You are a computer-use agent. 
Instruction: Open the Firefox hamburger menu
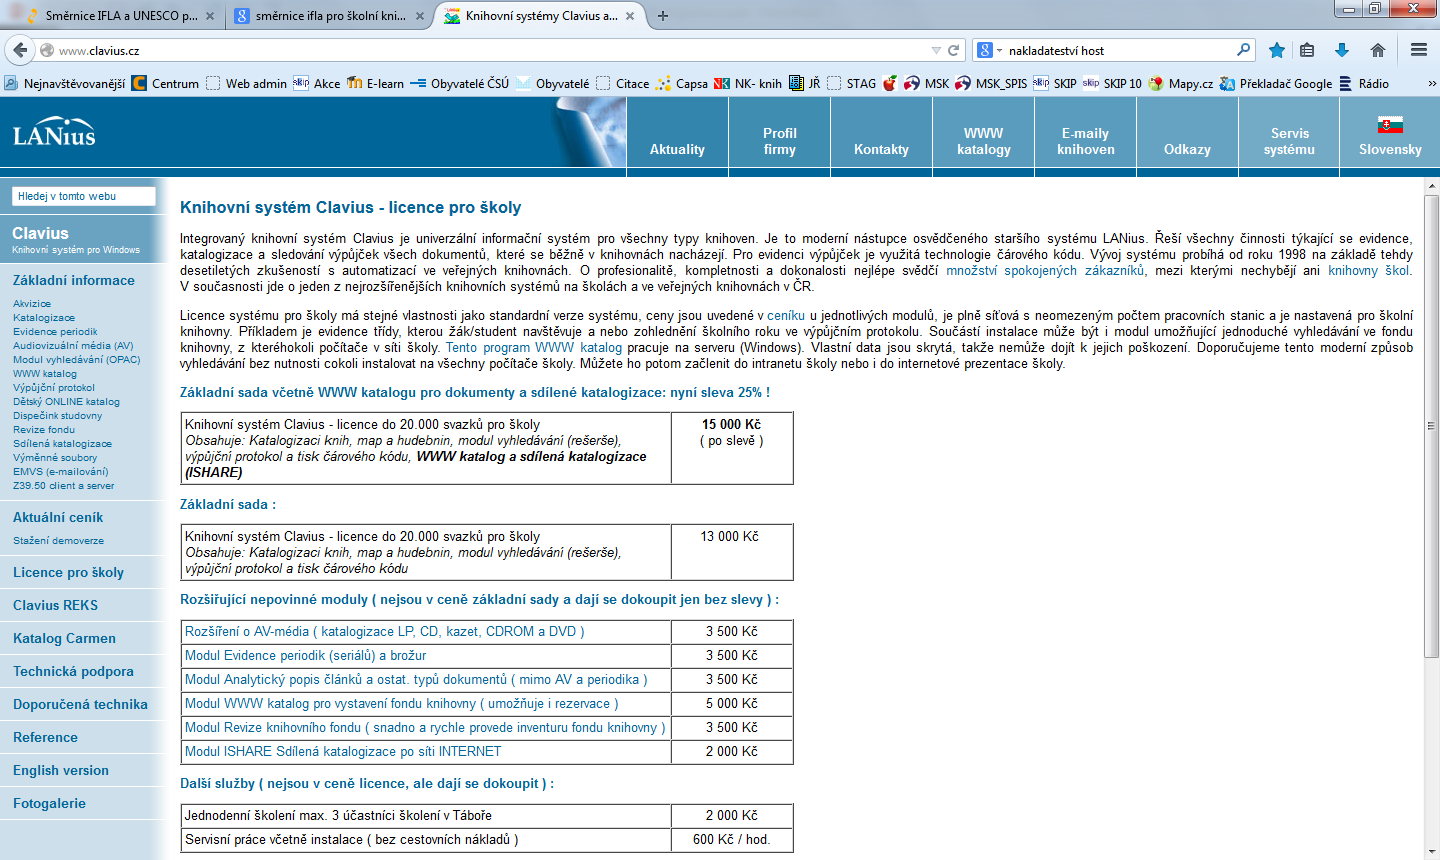[x=1419, y=50]
